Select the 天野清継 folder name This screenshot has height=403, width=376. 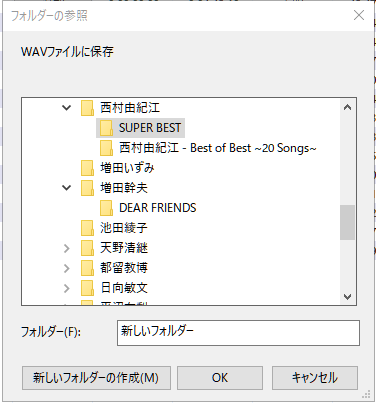coord(124,248)
